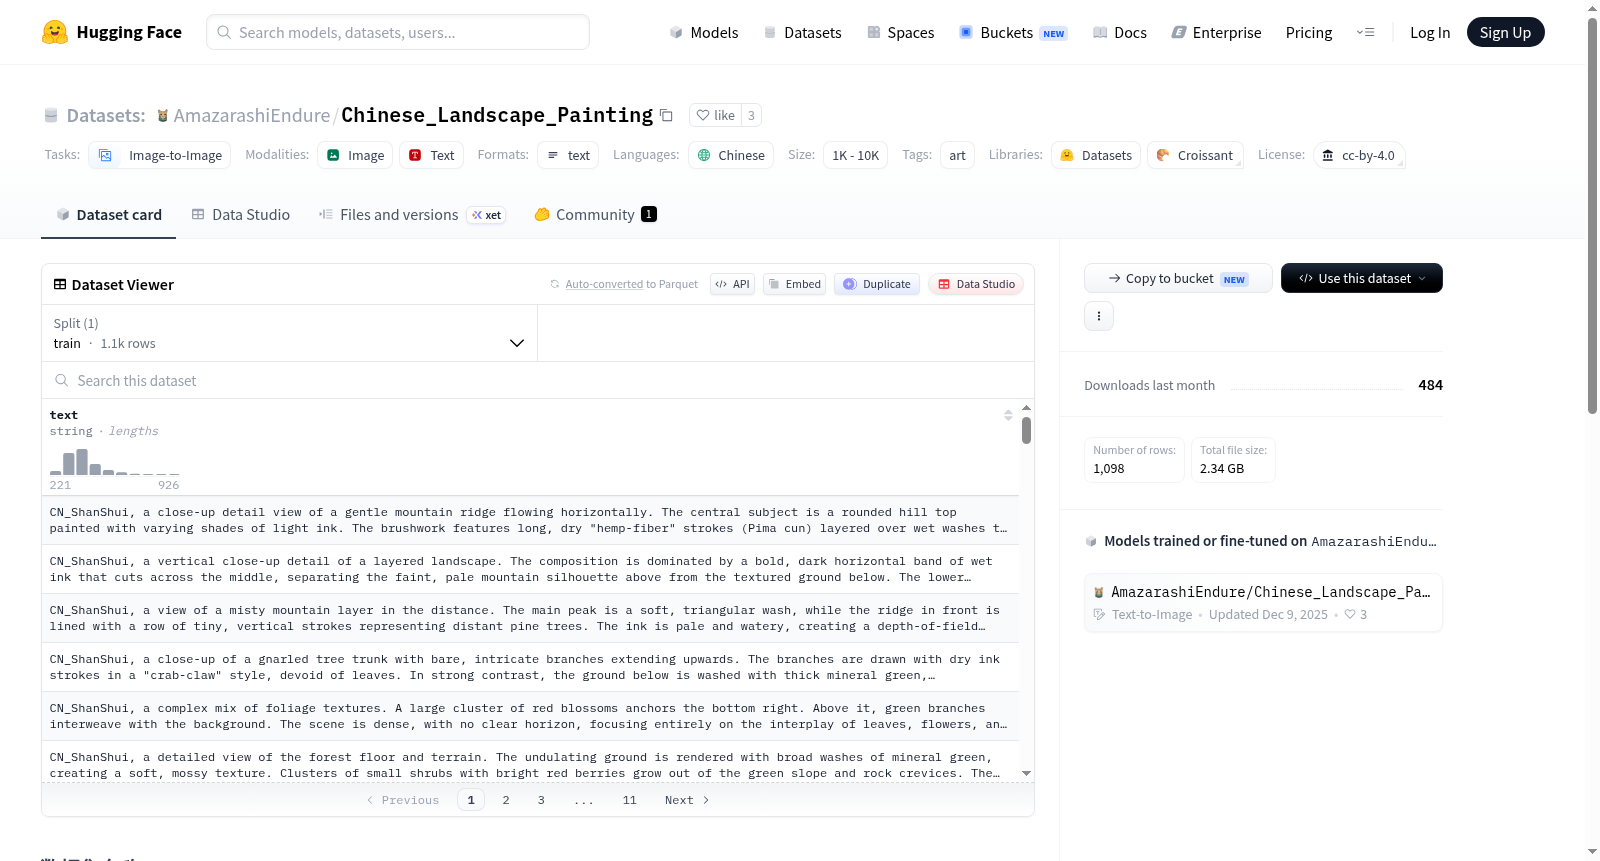Select the Chinese language tag
The height and width of the screenshot is (861, 1600).
pos(731,155)
